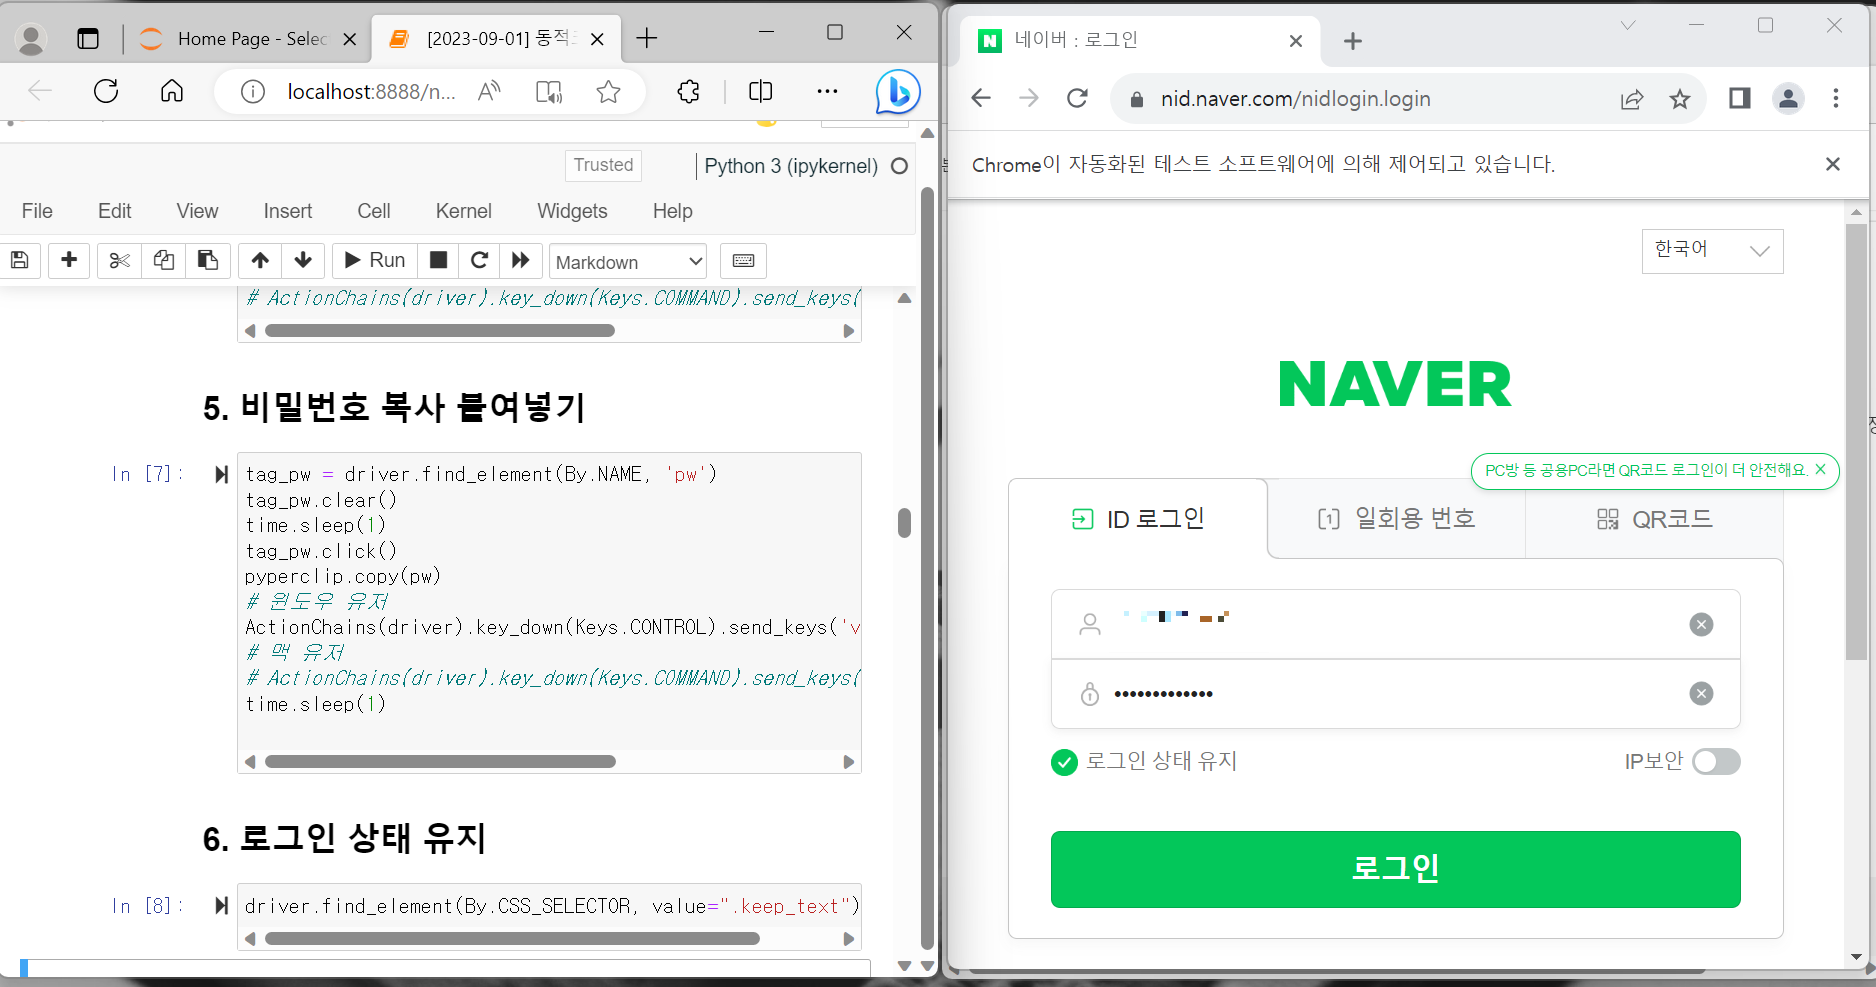Viewport: 1876px width, 987px height.
Task: Move selected cell up with the arrow icon
Action: tap(260, 261)
